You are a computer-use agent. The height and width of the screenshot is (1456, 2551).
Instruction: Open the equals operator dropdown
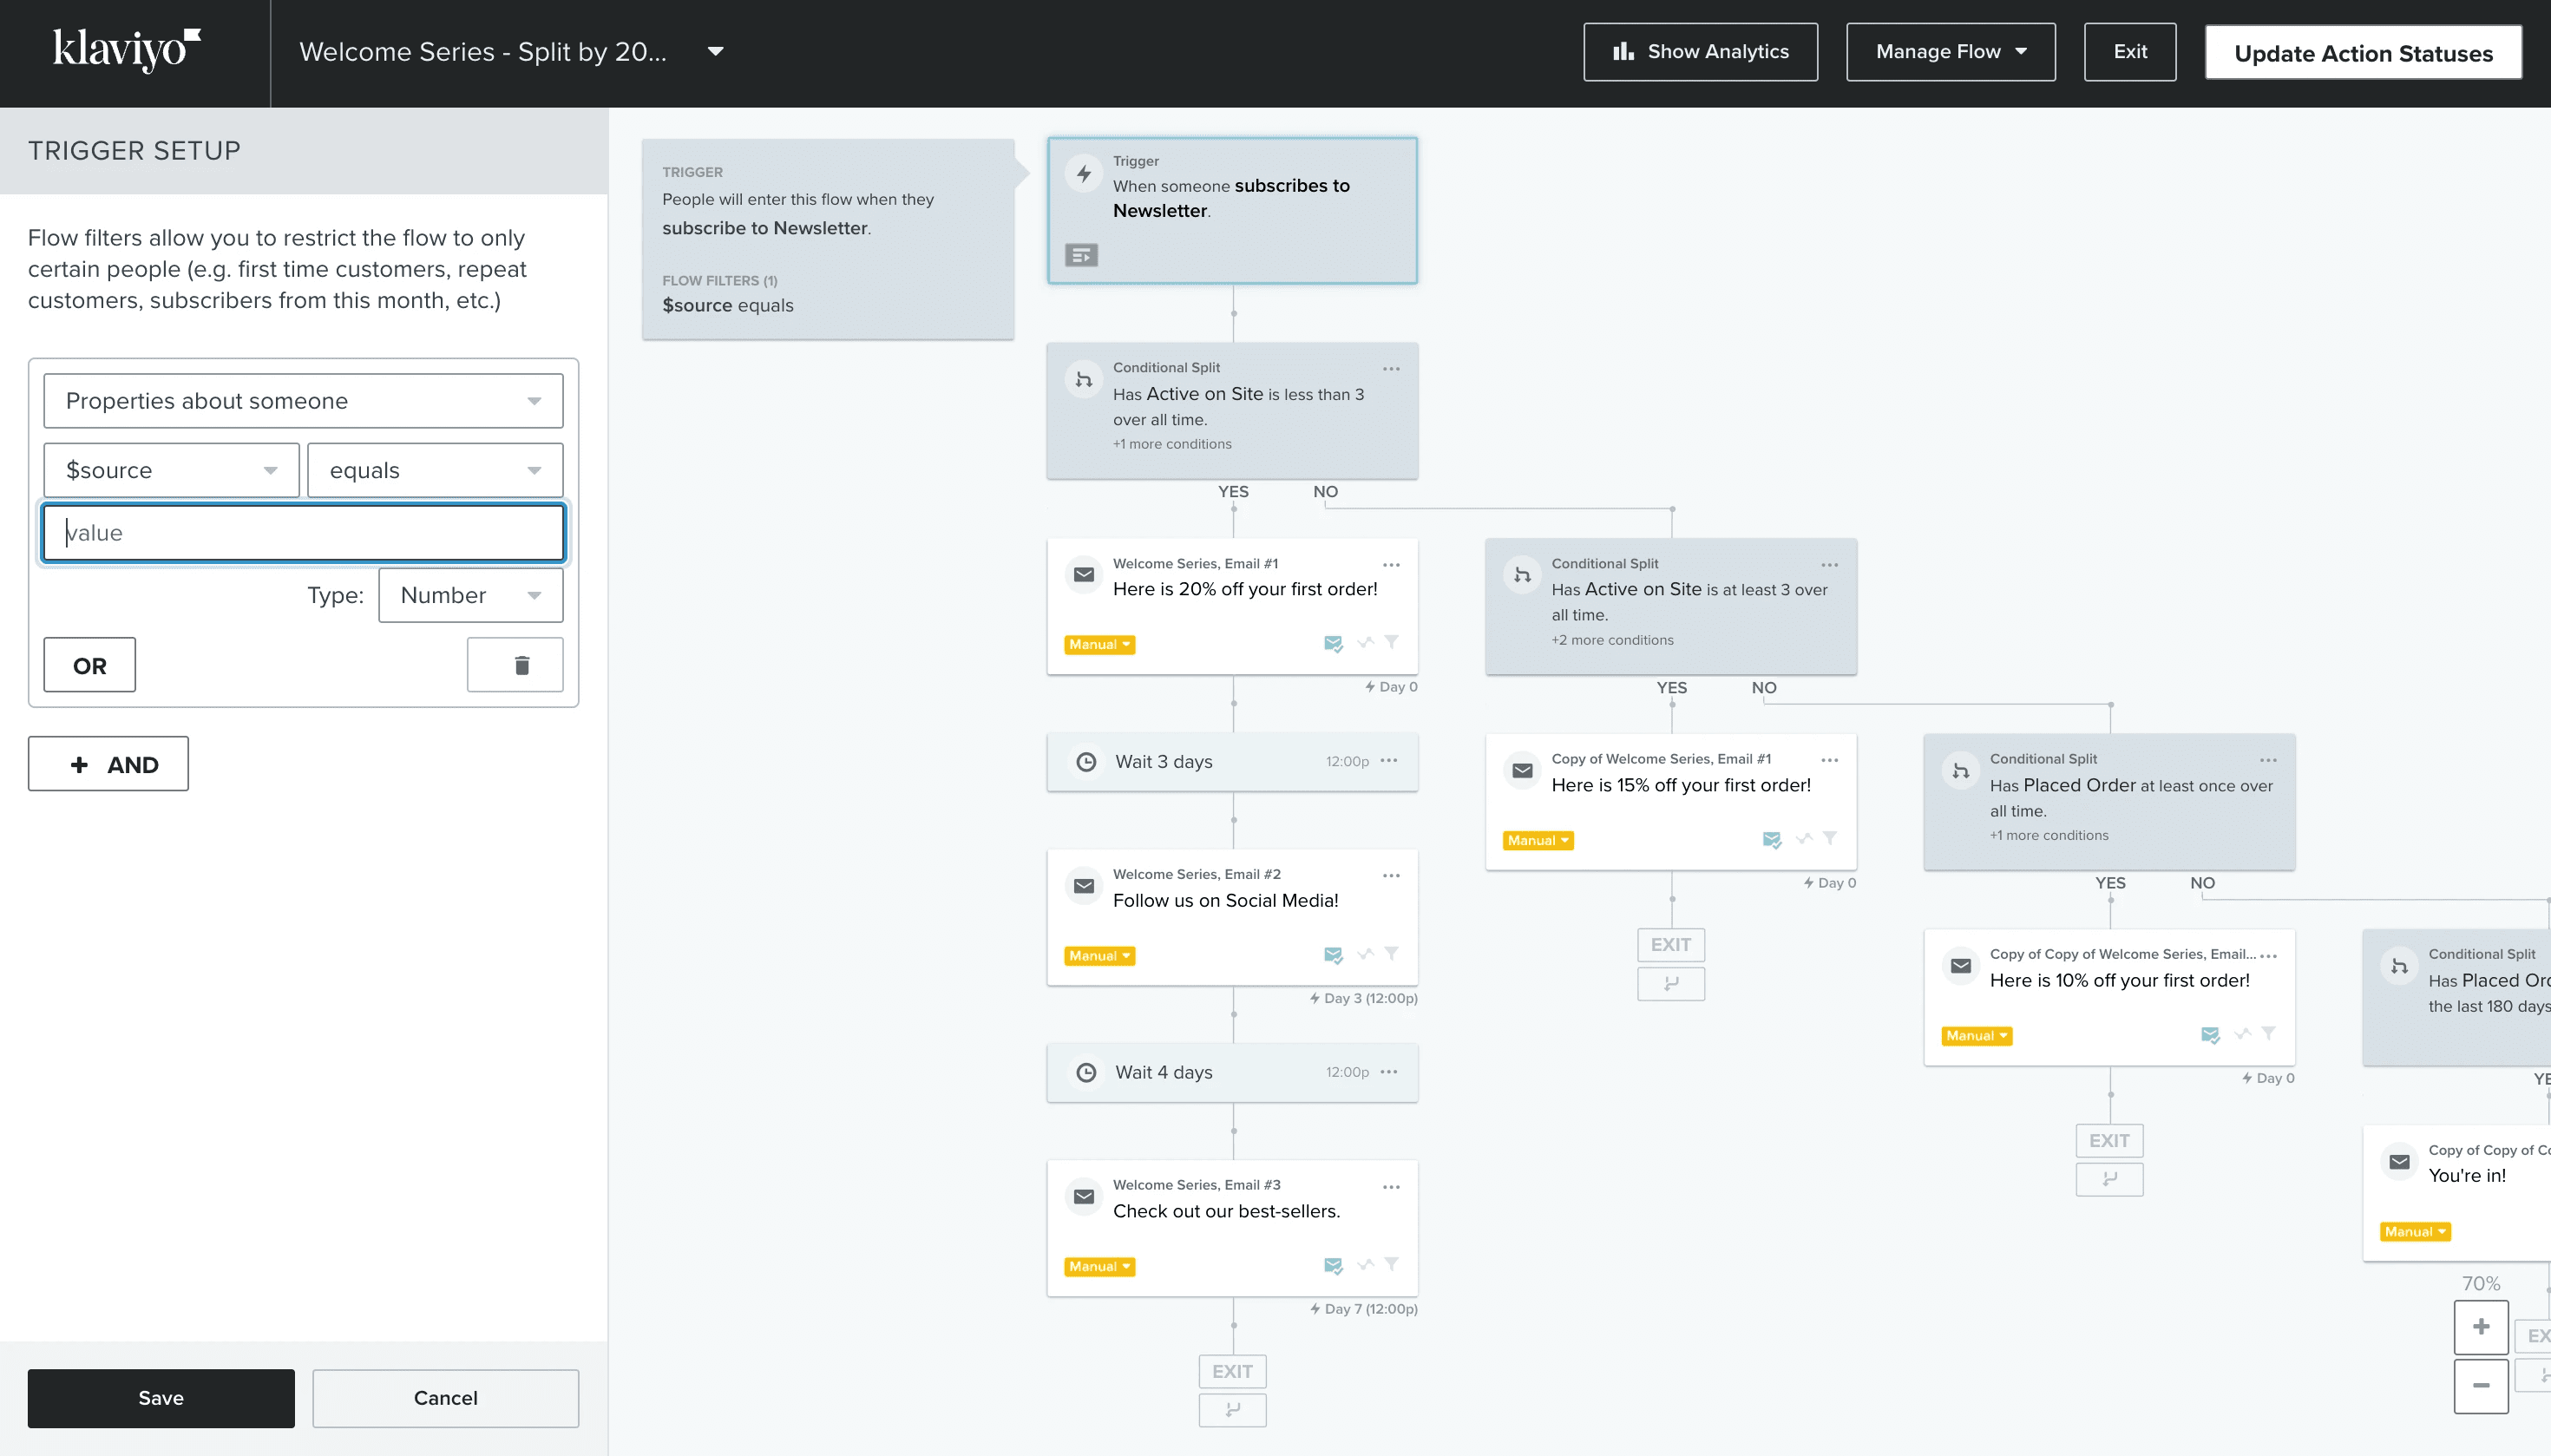tap(435, 470)
